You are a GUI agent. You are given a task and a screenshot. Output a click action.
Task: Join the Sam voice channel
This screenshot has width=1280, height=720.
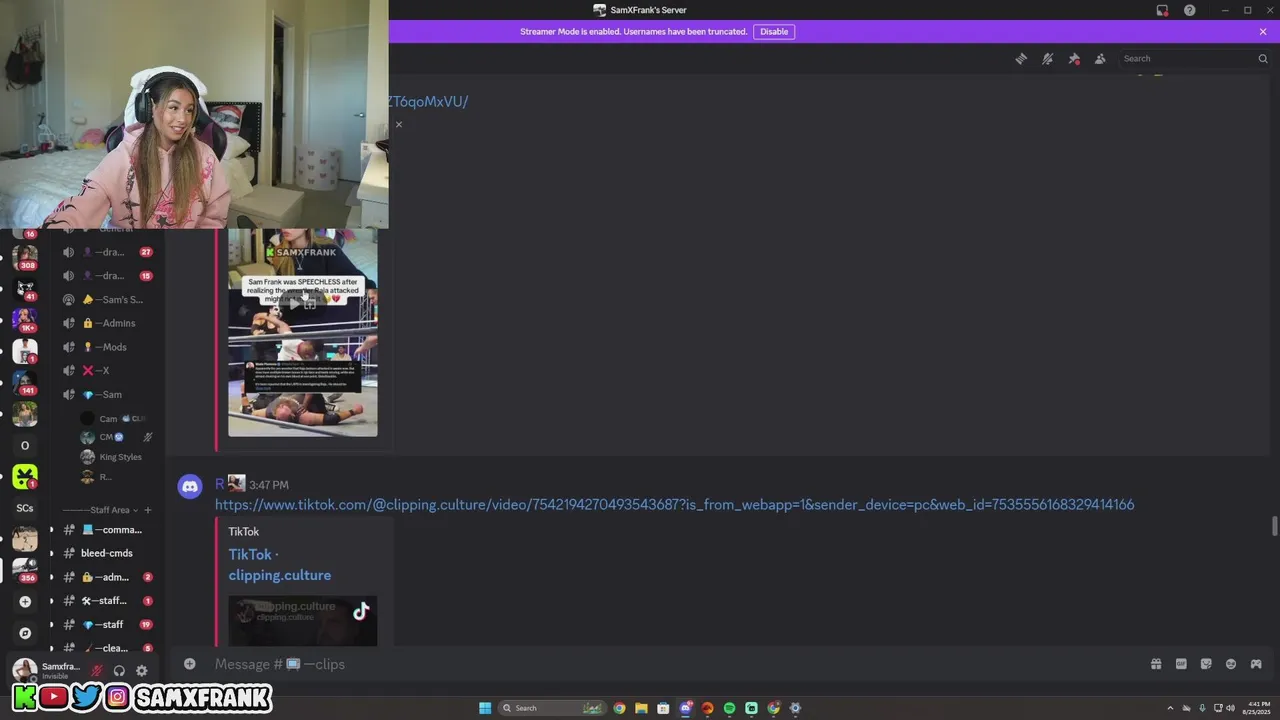[108, 395]
